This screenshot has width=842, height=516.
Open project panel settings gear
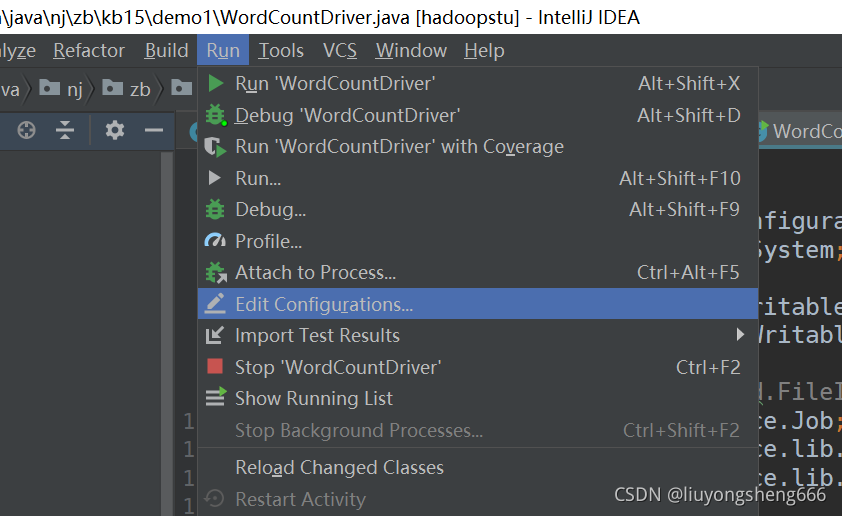click(114, 130)
